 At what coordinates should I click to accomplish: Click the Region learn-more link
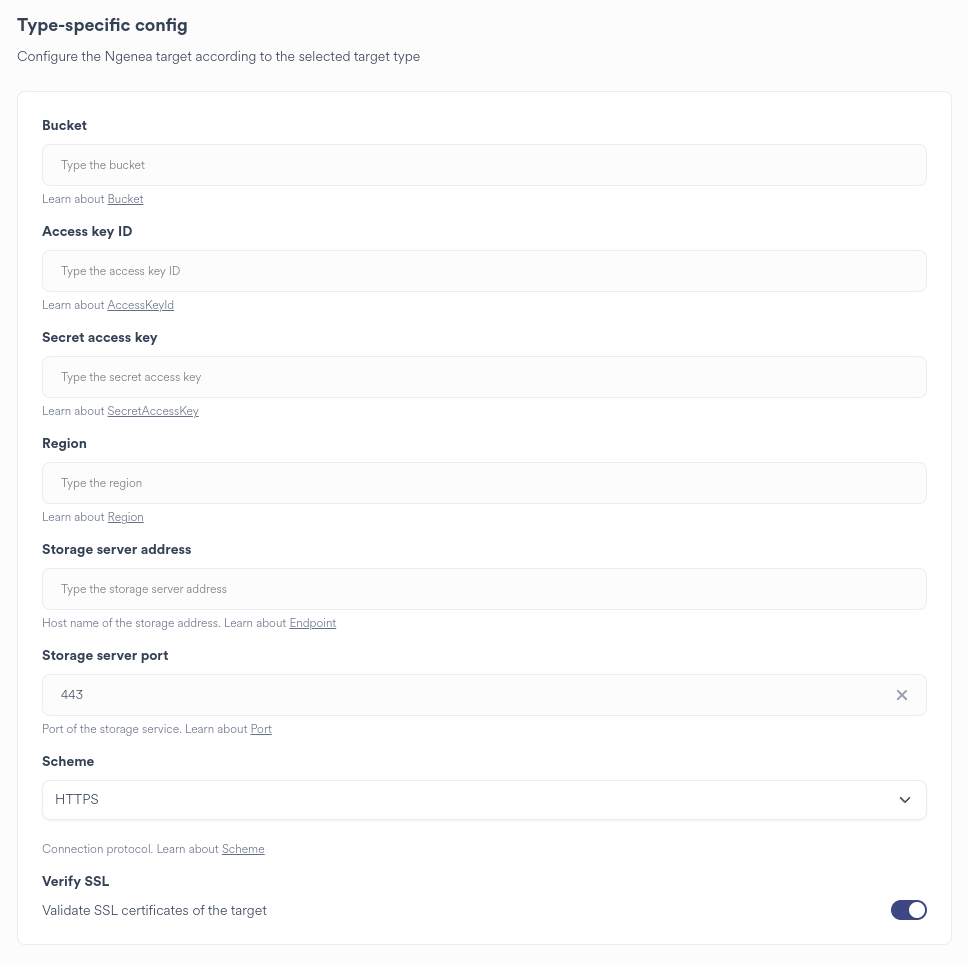tap(125, 517)
